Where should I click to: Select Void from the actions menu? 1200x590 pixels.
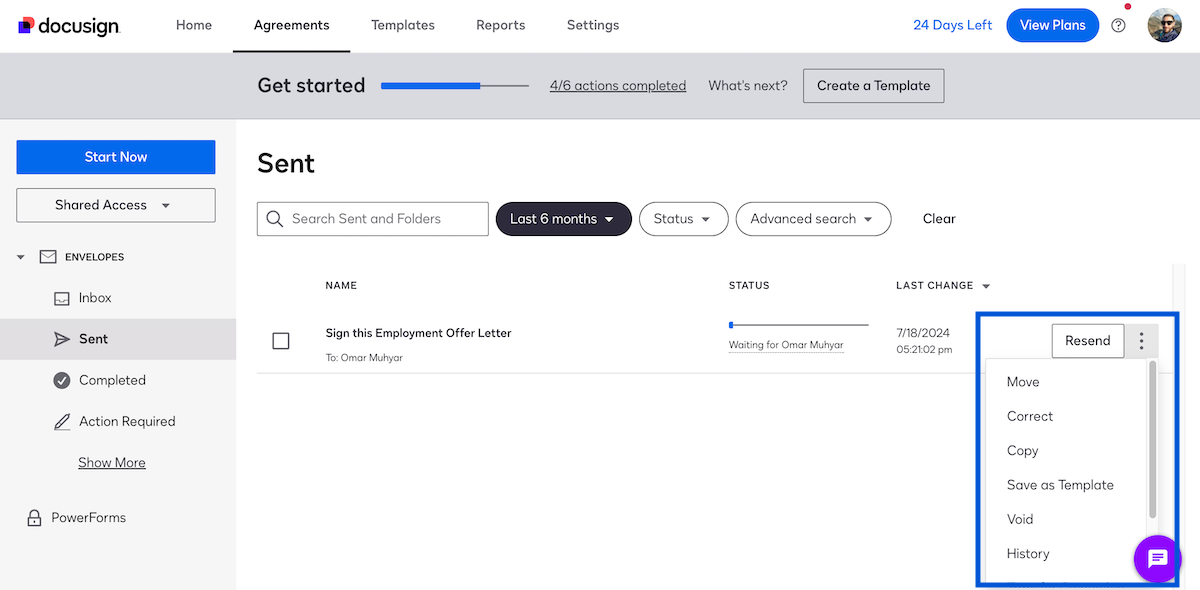pyautogui.click(x=1019, y=519)
